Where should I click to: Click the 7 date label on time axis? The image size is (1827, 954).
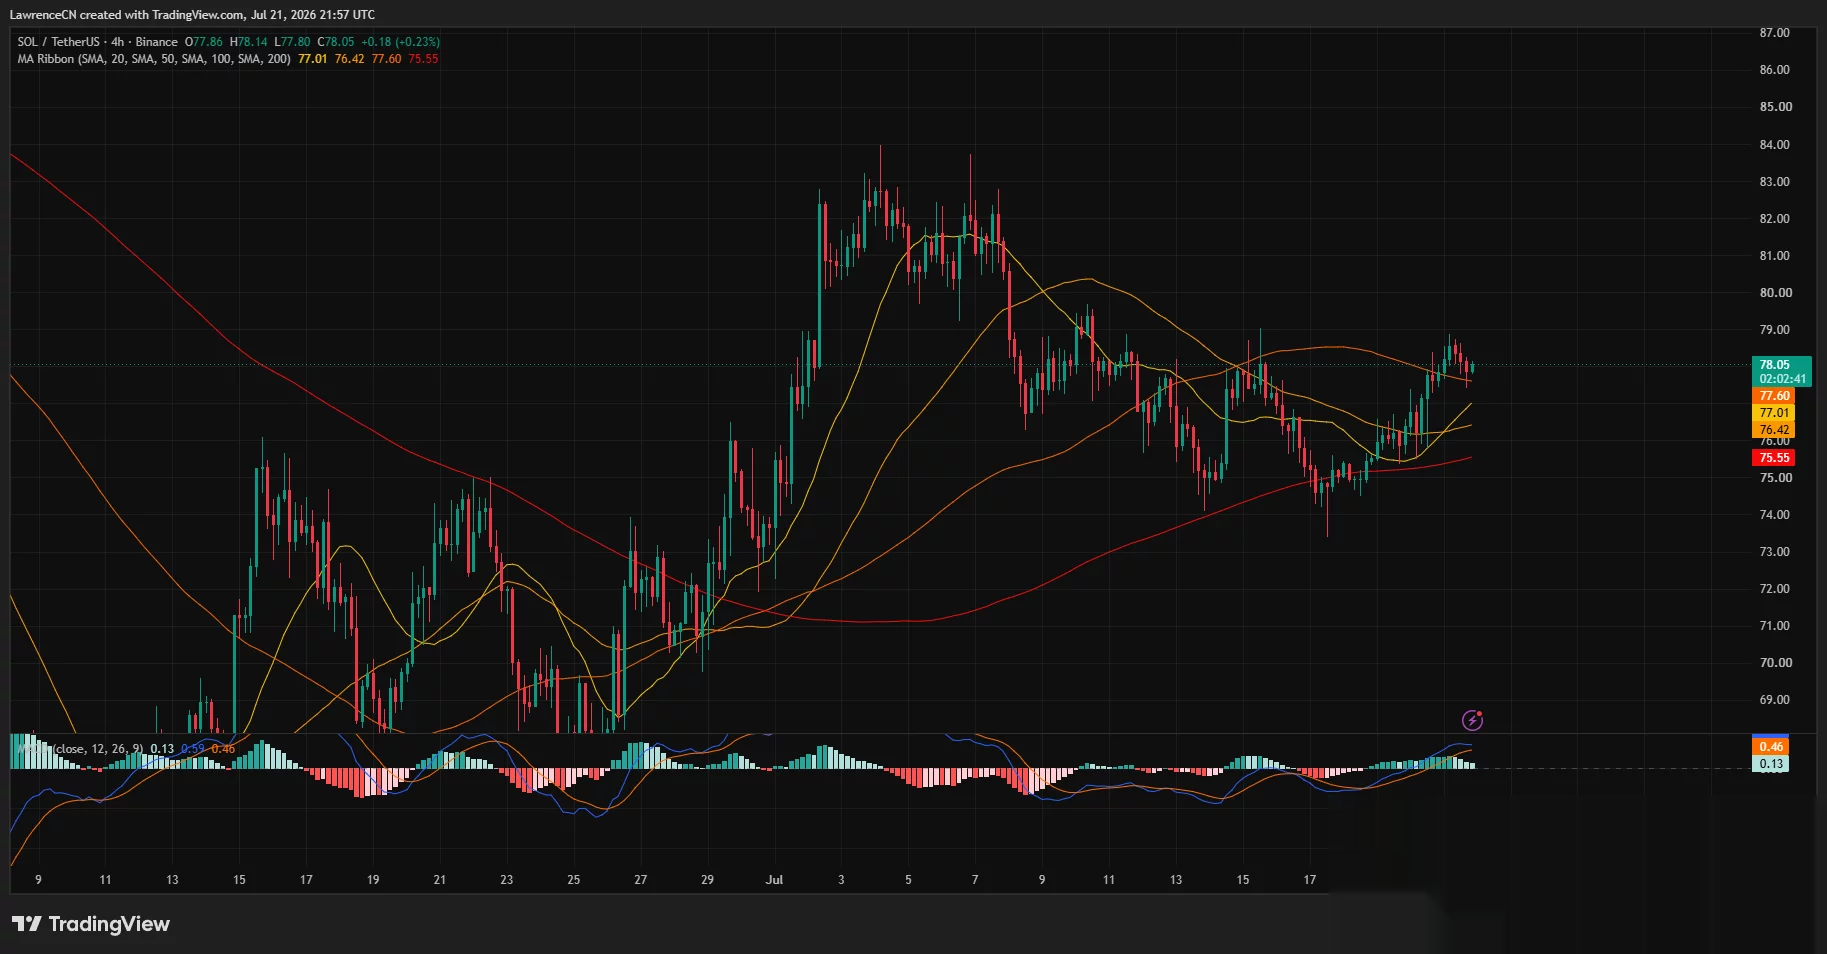pyautogui.click(x=975, y=880)
